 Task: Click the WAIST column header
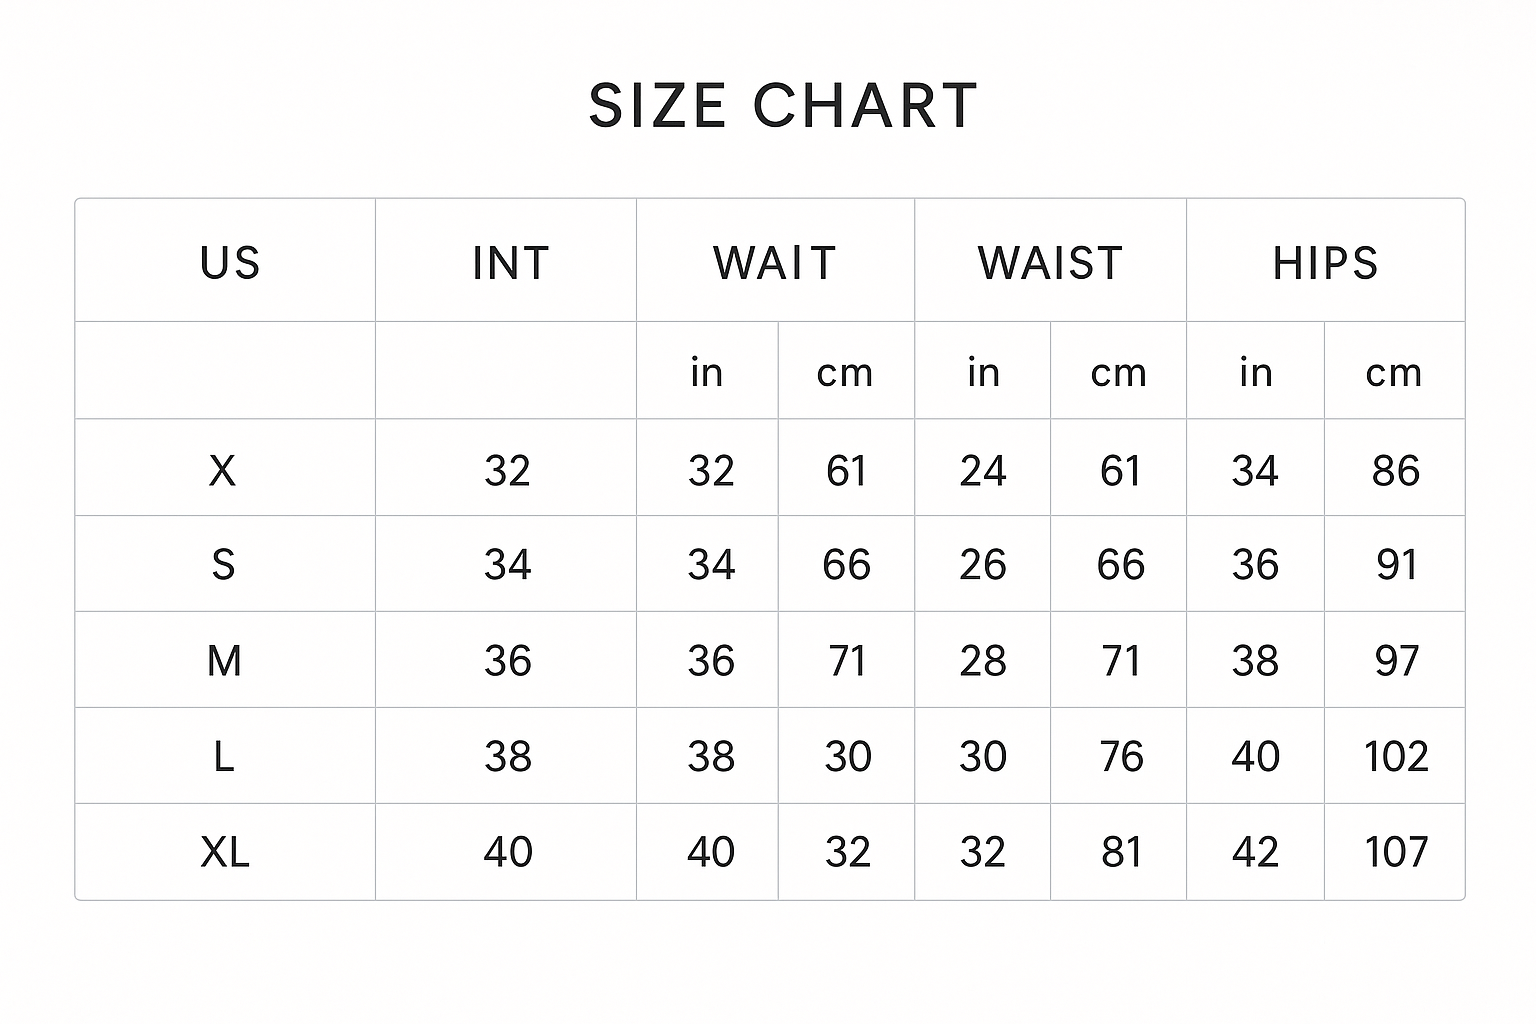[1050, 263]
